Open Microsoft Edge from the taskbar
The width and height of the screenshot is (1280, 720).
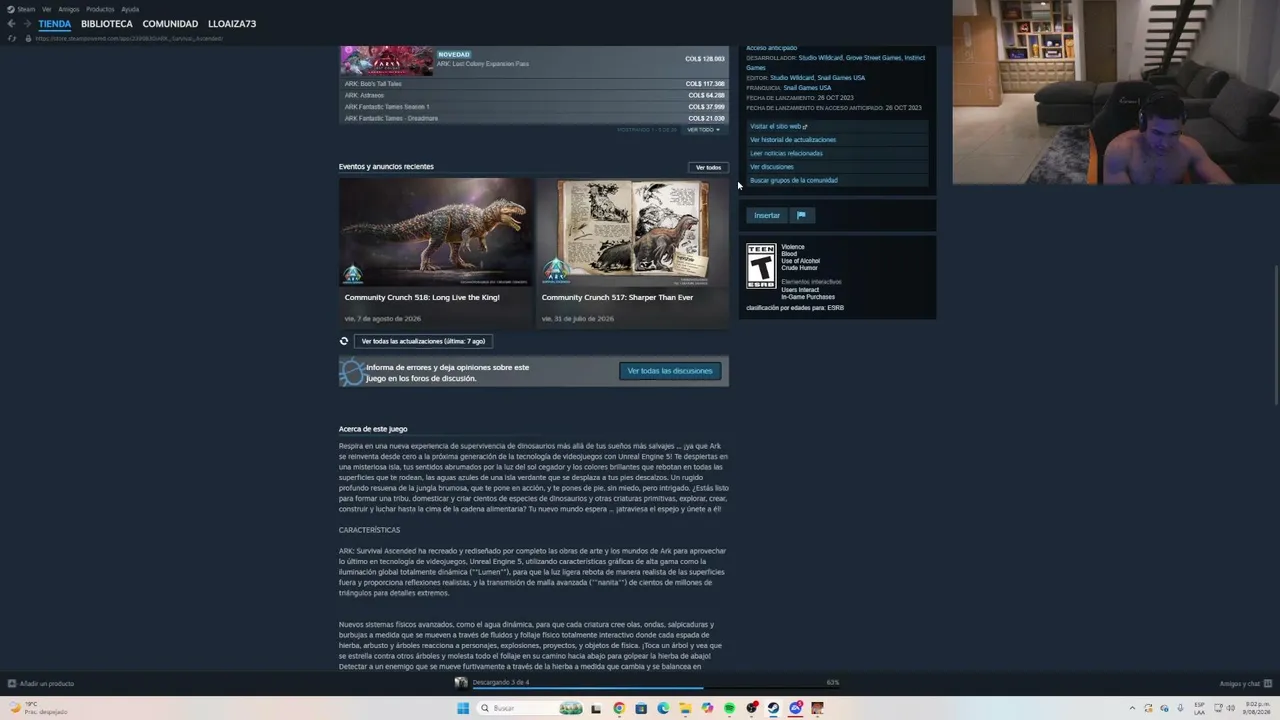click(x=663, y=708)
